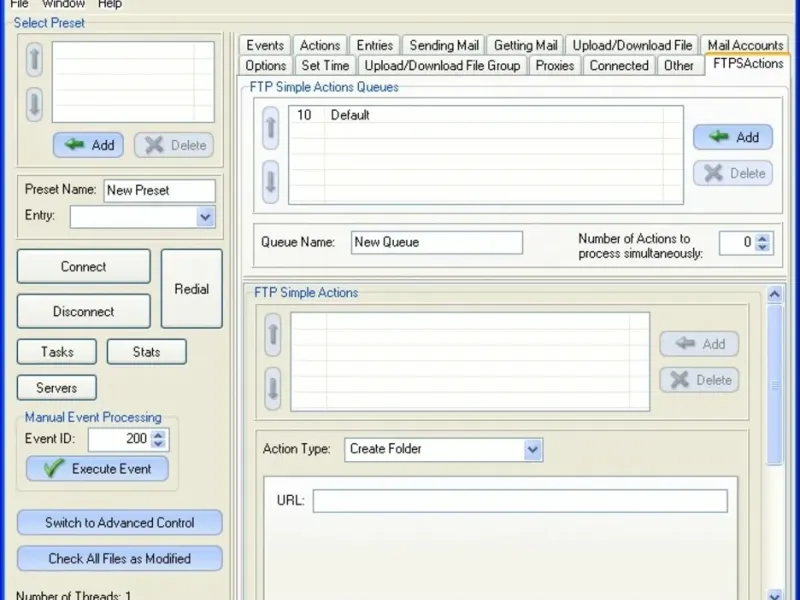The image size is (800, 600).
Task: Delete preset button in Select Preset
Action: [x=174, y=145]
